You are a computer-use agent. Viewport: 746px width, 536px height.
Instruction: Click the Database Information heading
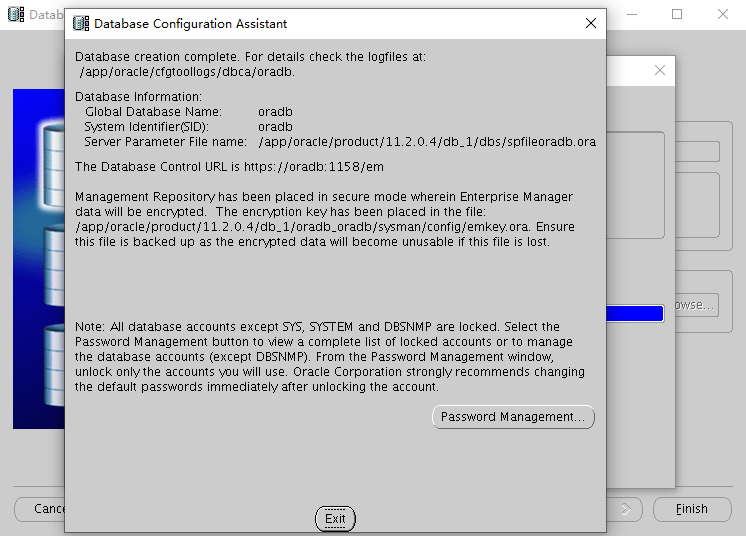click(138, 97)
